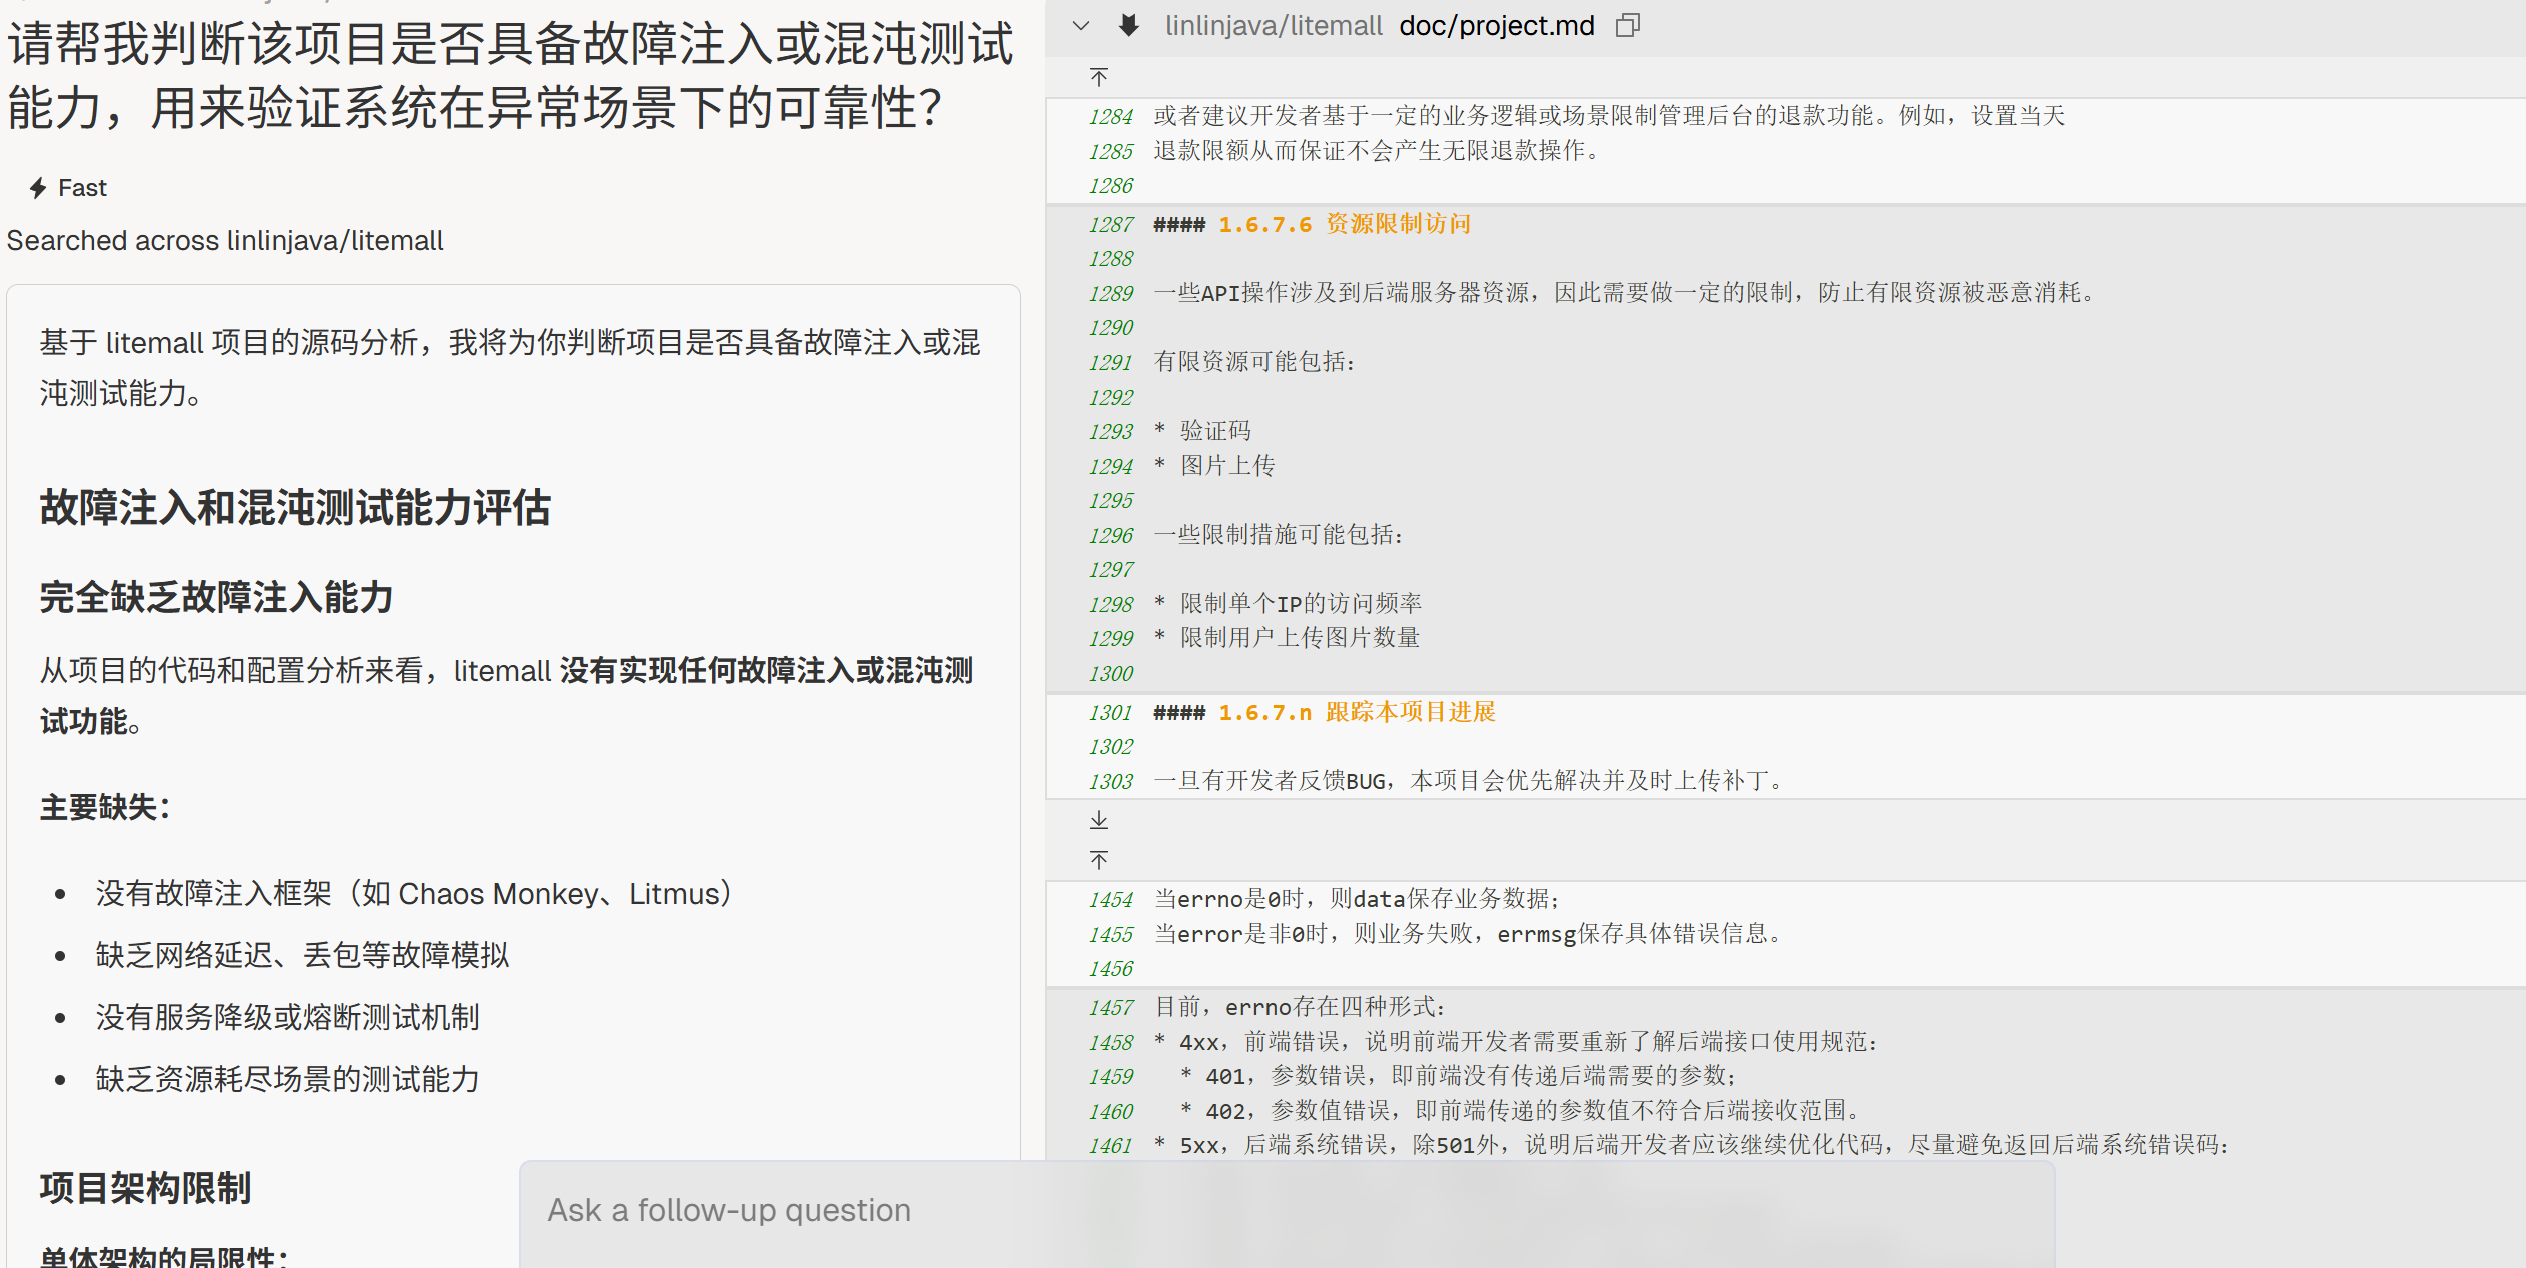The image size is (2526, 1268).
Task: Click the 项目架构限制 section heading
Action: (x=146, y=1188)
